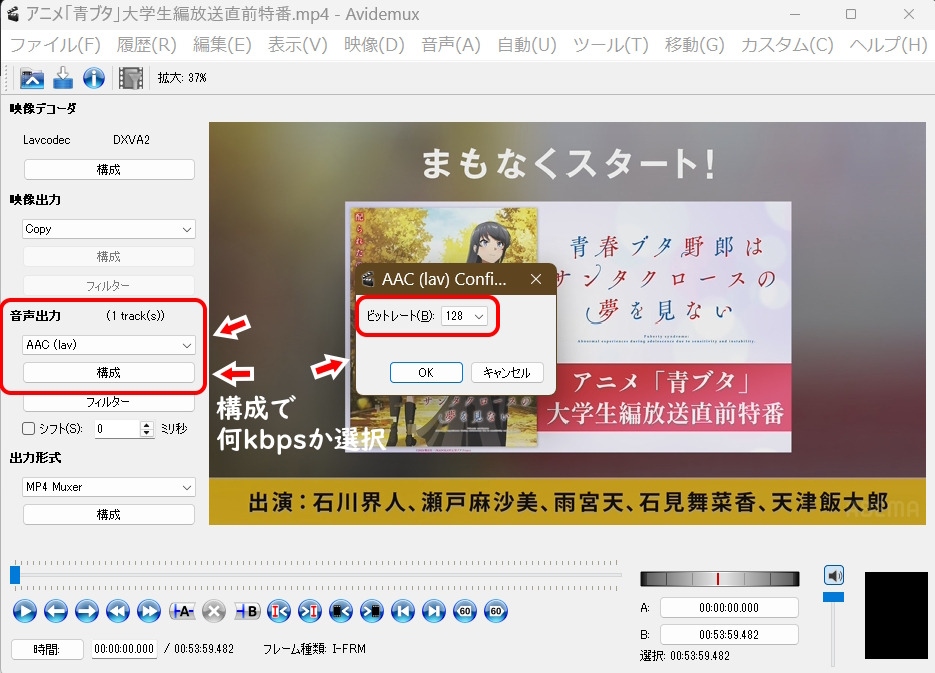Viewport: 935px width, 673px height.
Task: Open the ヘルプ(H) menu
Action: pyautogui.click(x=888, y=45)
